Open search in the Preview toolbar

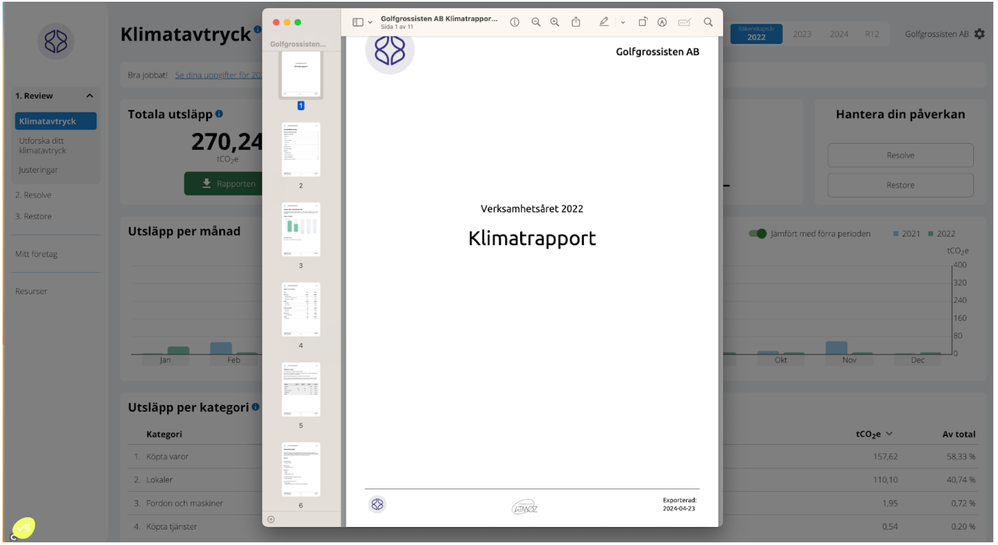pos(708,22)
